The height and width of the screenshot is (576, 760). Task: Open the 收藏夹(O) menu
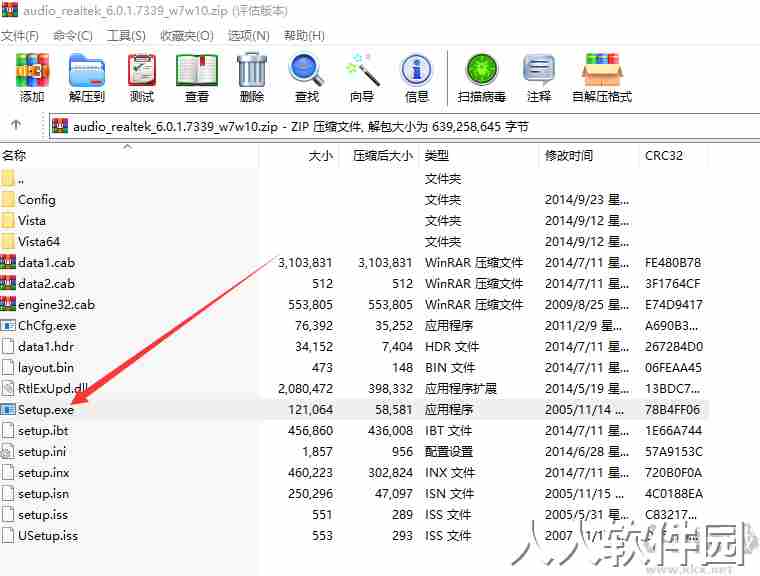[187, 35]
